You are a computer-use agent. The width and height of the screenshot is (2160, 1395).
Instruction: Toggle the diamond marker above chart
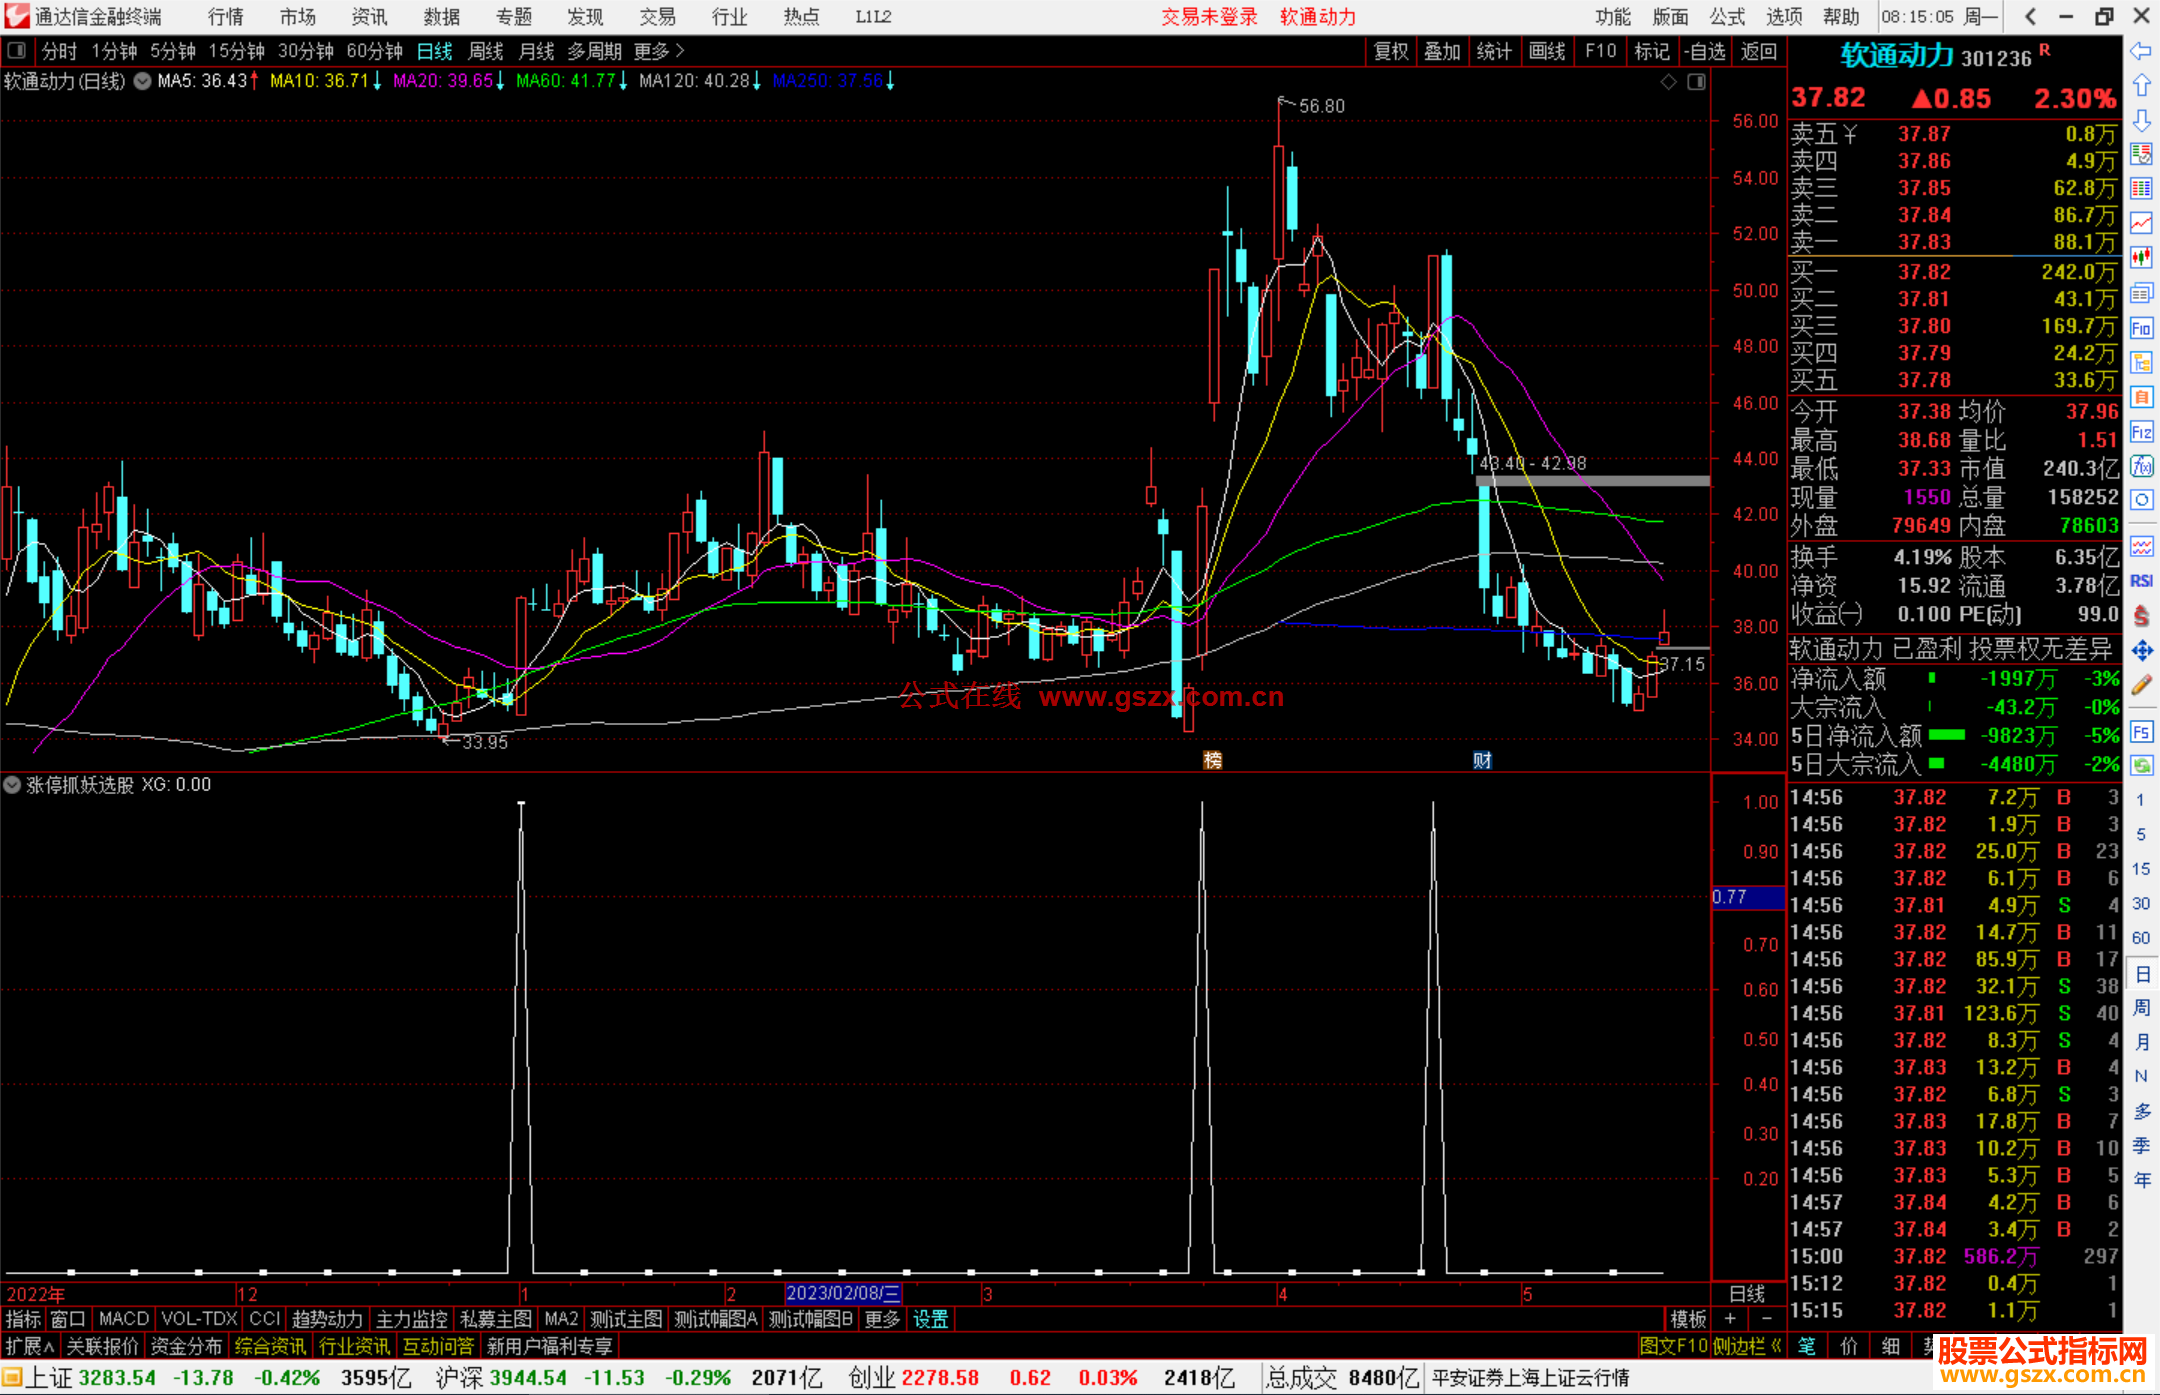pos(1668,82)
